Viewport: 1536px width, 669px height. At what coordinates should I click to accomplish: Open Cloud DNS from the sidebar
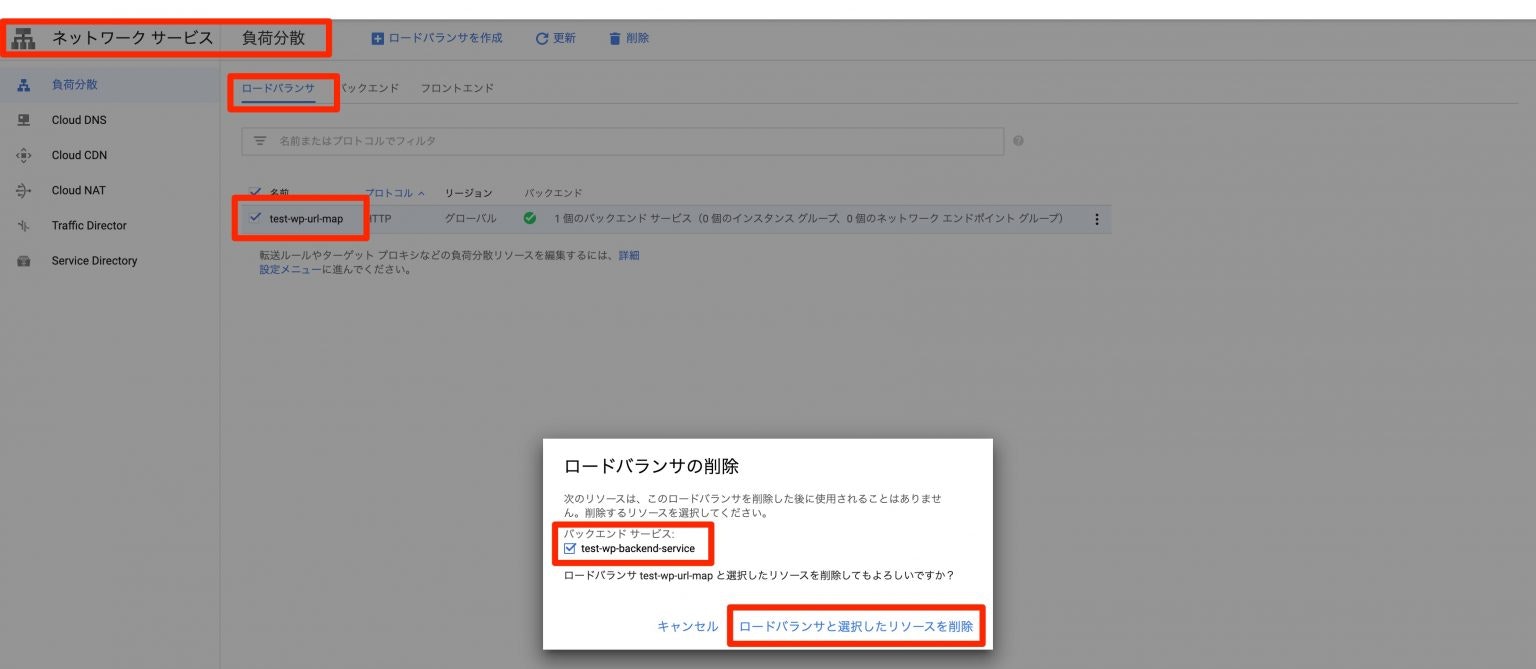click(x=78, y=119)
